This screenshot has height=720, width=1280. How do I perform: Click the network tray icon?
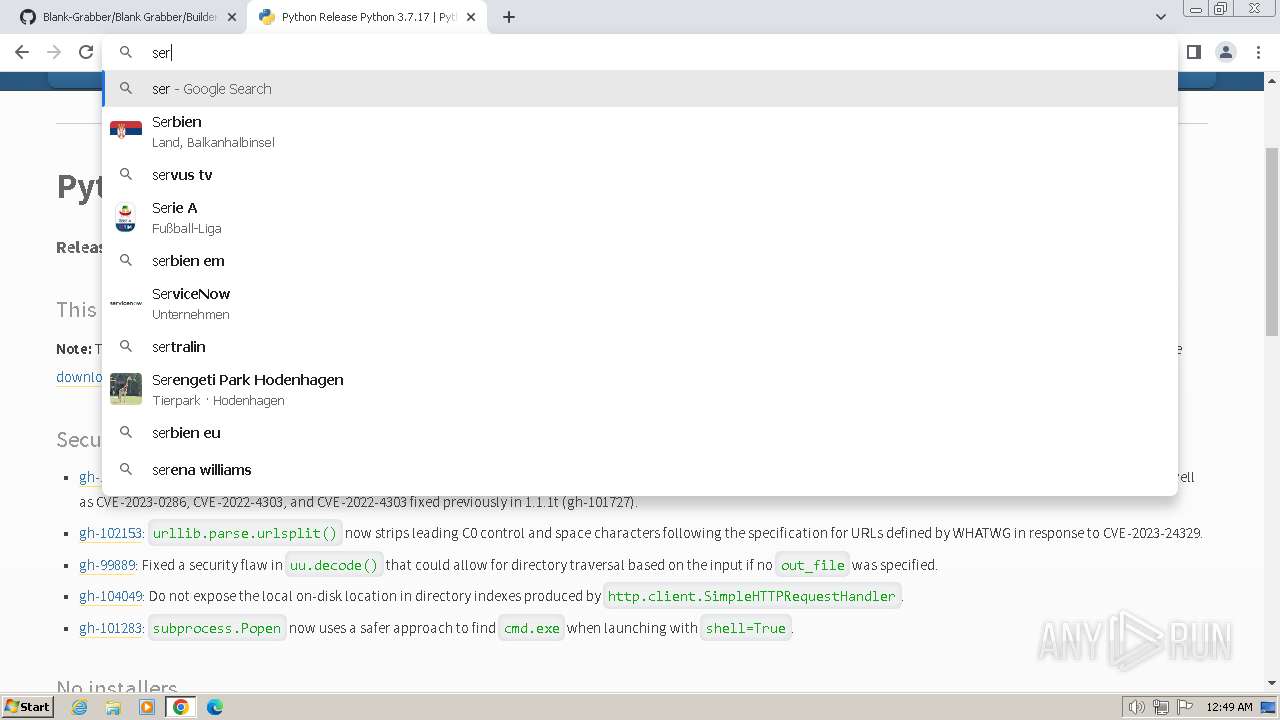(1160, 707)
